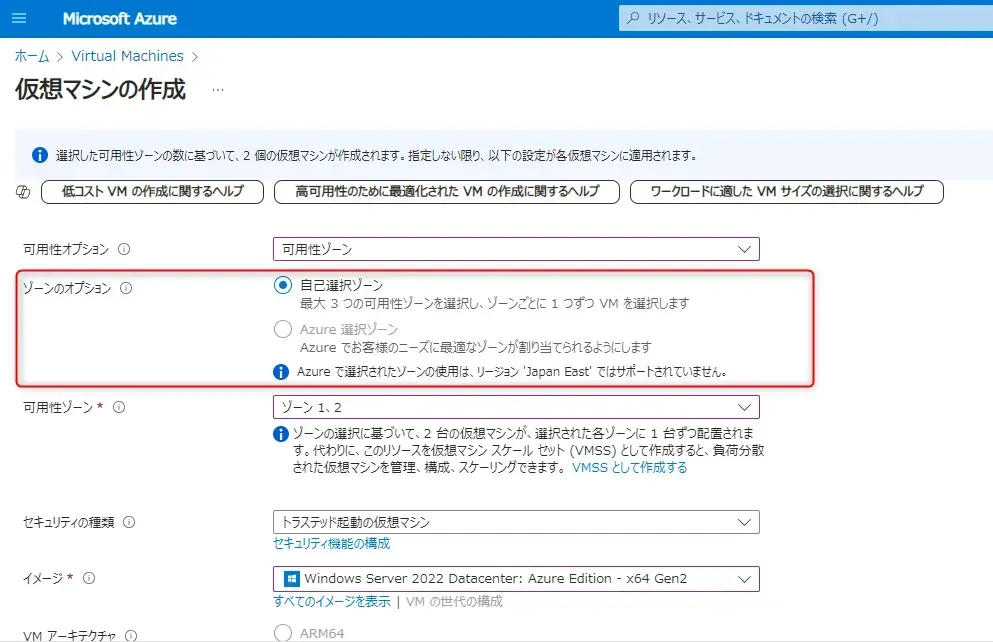Open the イメージ dropdown with Windows Server 2022
993x642 pixels.
coord(515,578)
